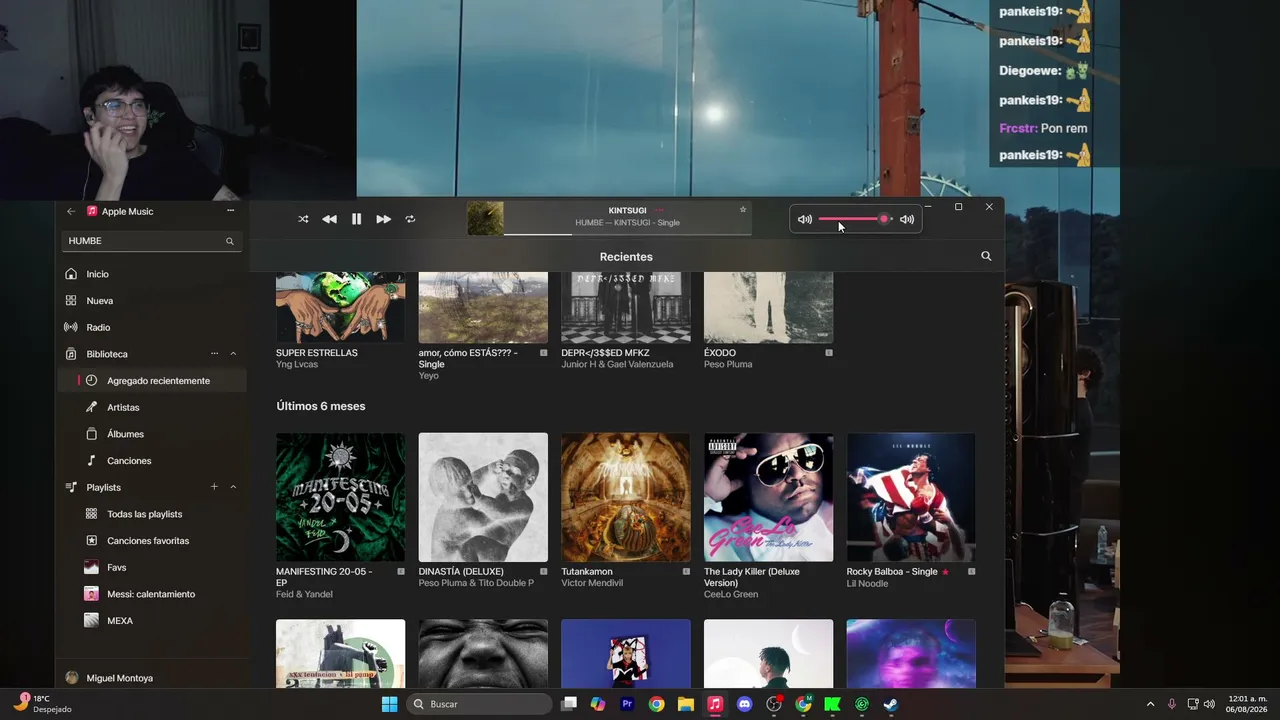Collapse the Biblioteca section
This screenshot has height=720, width=1280.
click(x=233, y=354)
